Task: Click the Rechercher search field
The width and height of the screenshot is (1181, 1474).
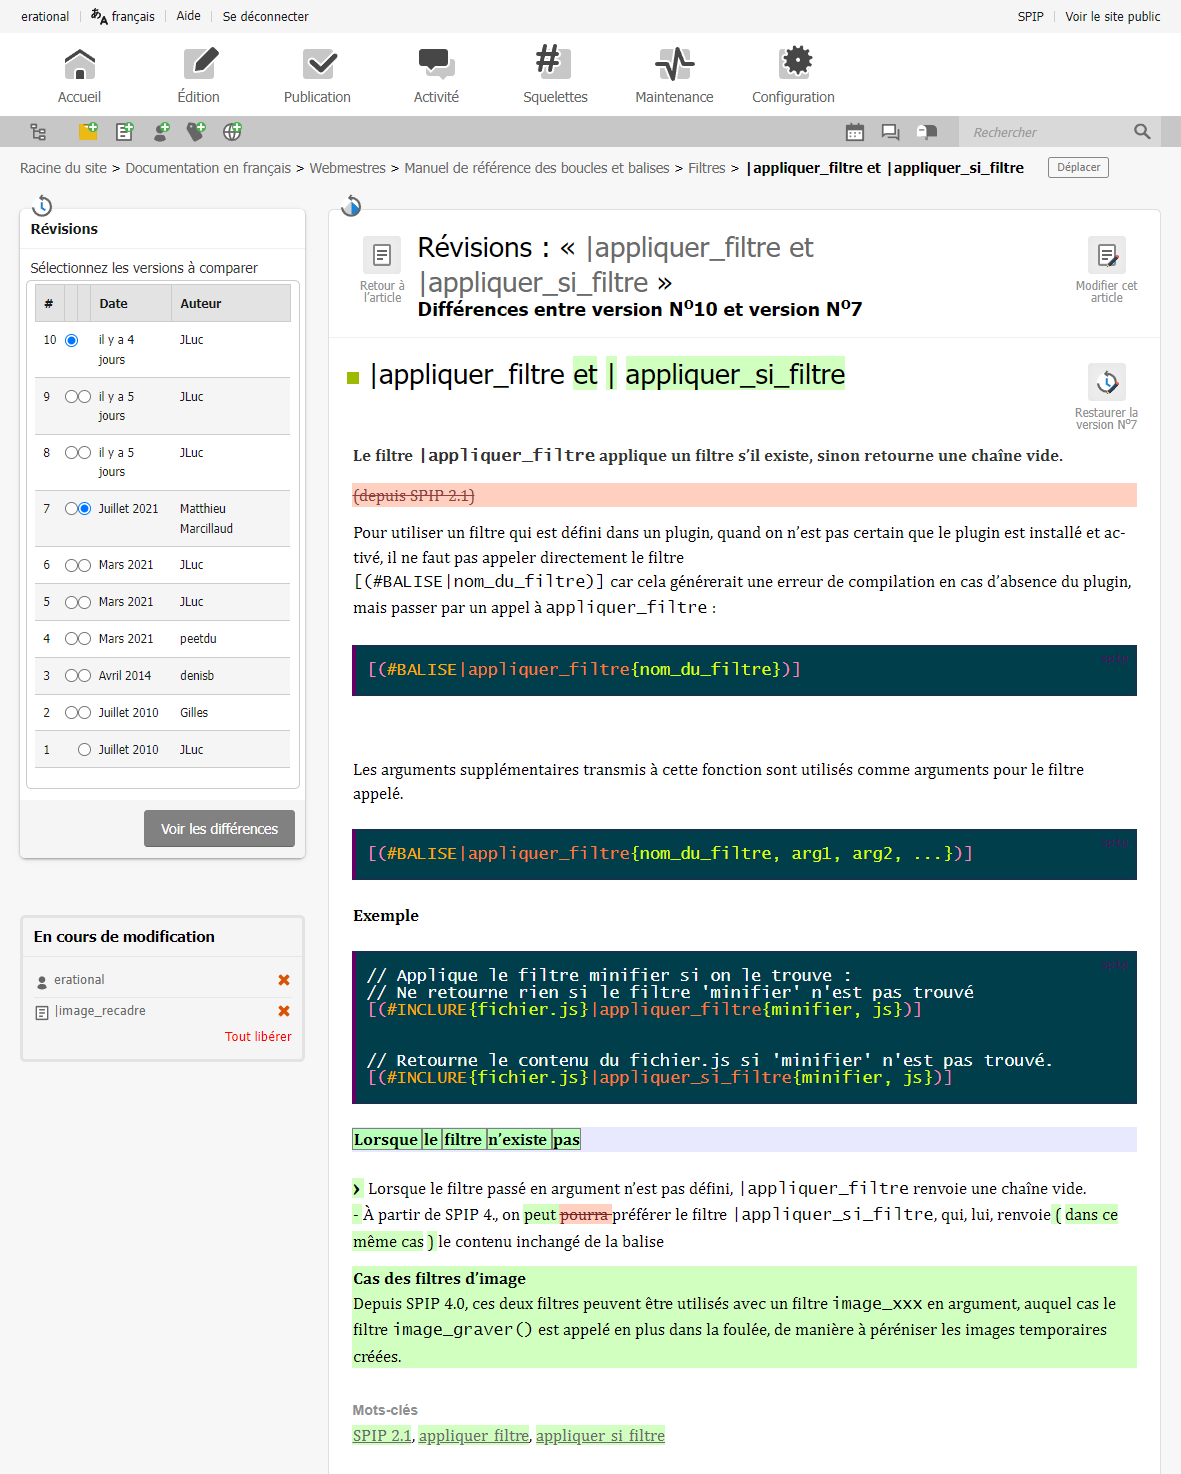Action: (x=1045, y=132)
